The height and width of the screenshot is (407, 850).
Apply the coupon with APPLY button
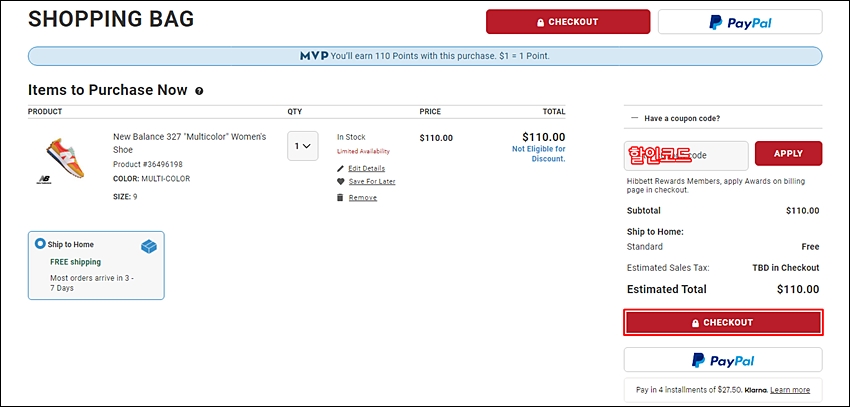click(788, 153)
